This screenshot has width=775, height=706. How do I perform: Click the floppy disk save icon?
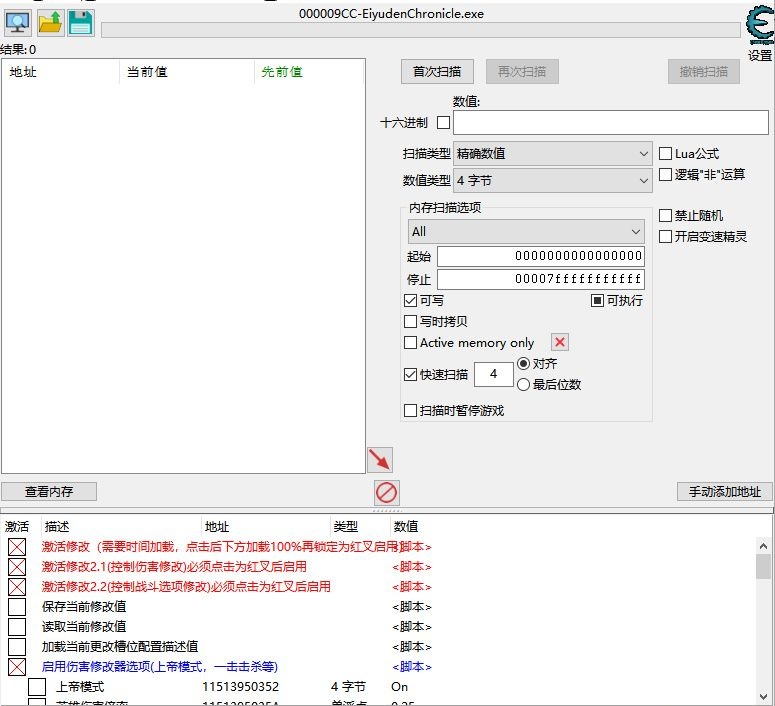click(81, 23)
